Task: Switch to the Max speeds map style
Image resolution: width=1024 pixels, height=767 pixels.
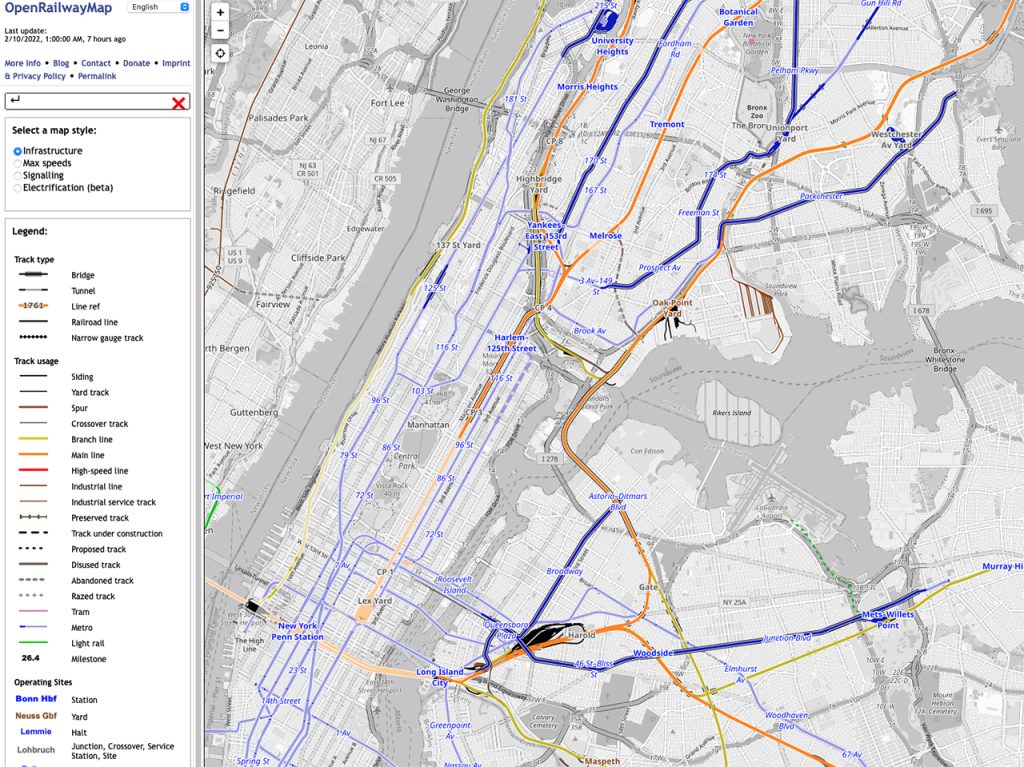Action: tap(18, 163)
